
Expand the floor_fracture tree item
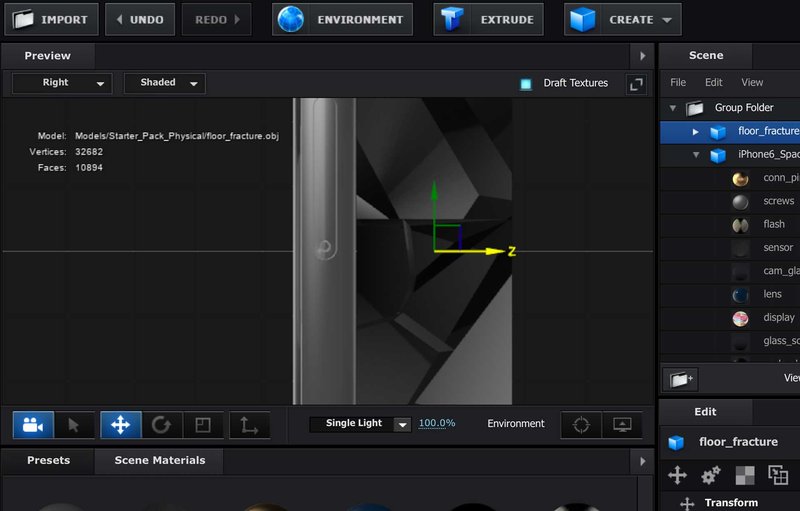[696, 131]
